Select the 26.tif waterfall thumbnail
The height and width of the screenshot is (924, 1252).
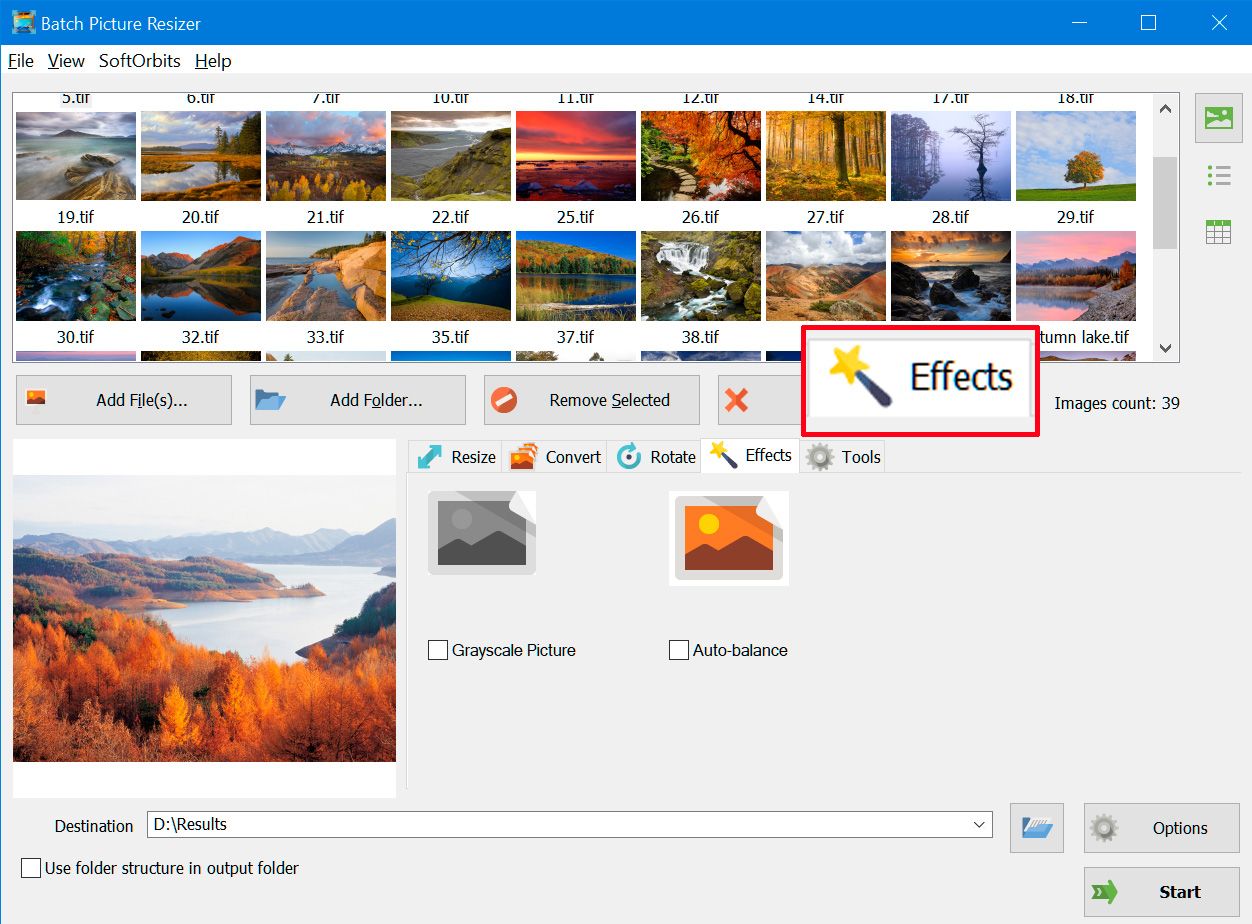(700, 276)
